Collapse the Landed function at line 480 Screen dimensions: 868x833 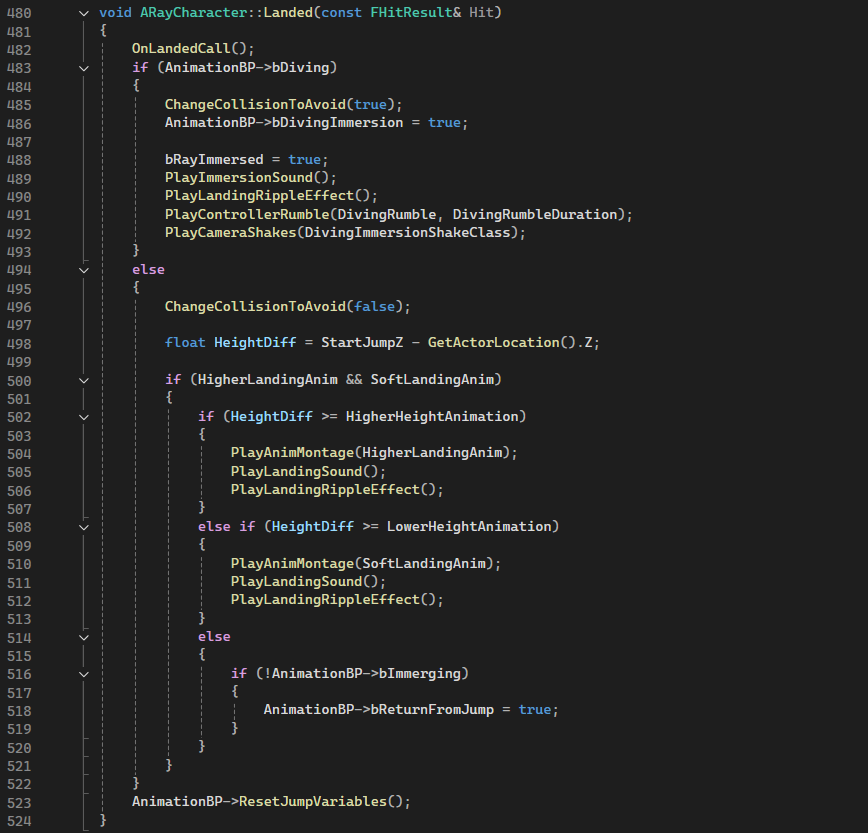84,12
